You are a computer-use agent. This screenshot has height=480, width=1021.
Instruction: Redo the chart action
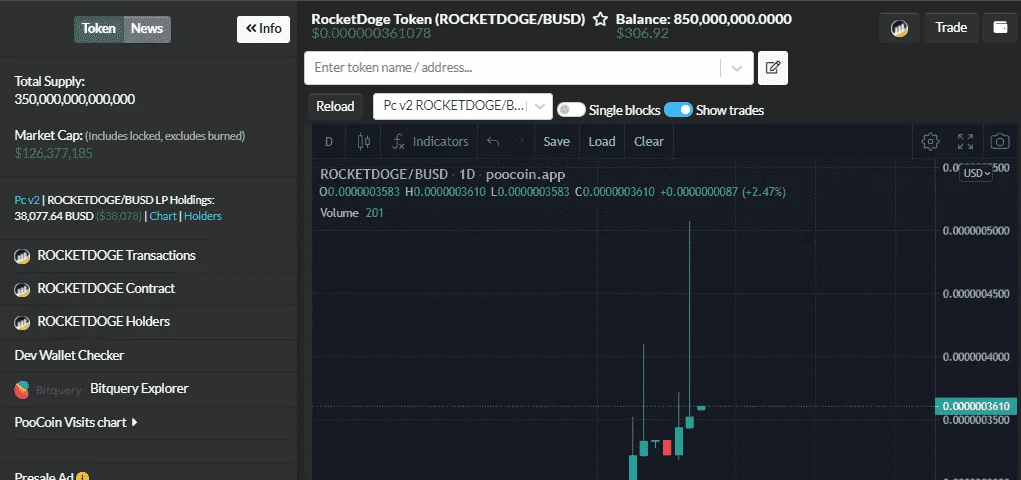point(519,141)
